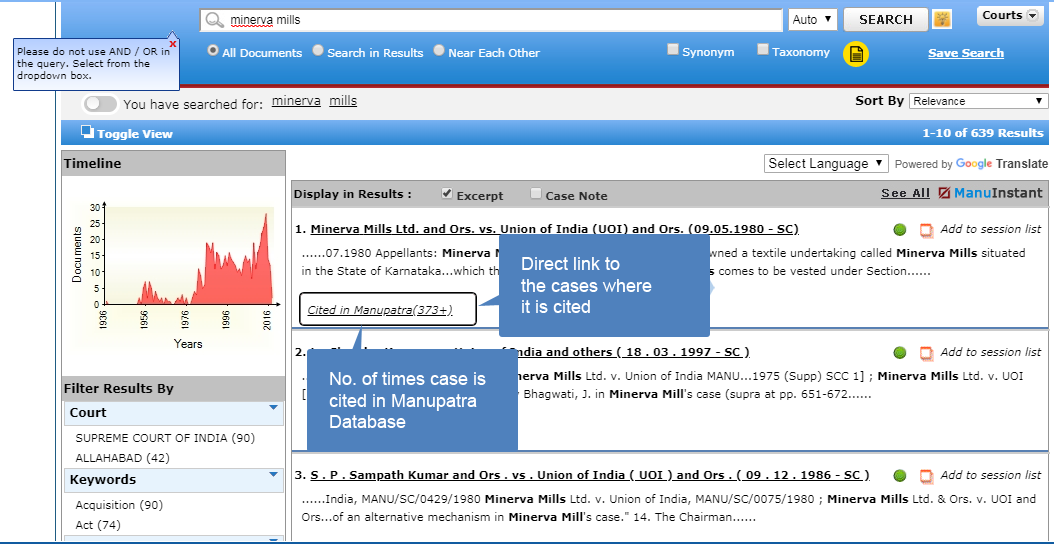This screenshot has width=1054, height=544.
Task: Open the Courts menu
Action: click(1008, 16)
